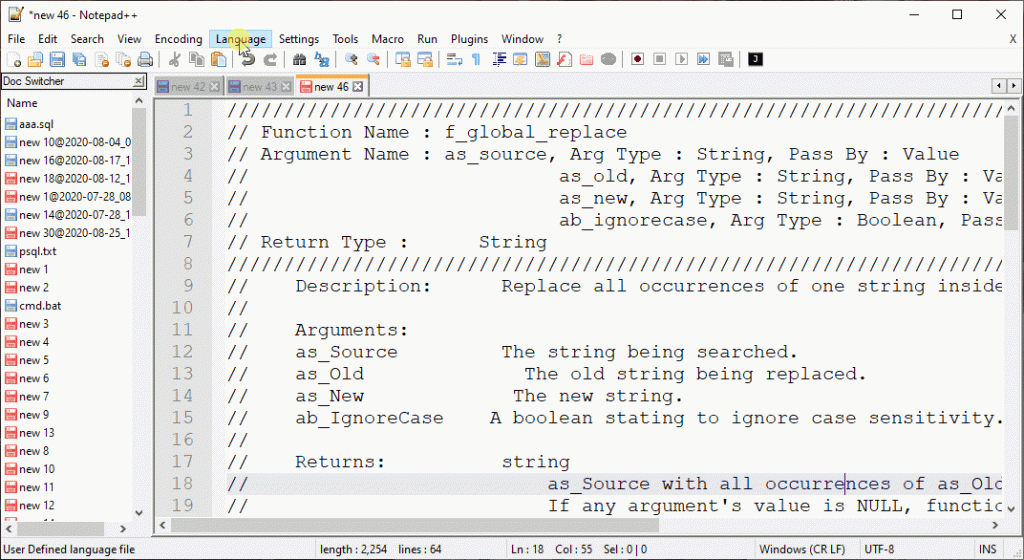Click Folder as Workspace toolbar icon
This screenshot has width=1024, height=560.
pyautogui.click(x=586, y=59)
